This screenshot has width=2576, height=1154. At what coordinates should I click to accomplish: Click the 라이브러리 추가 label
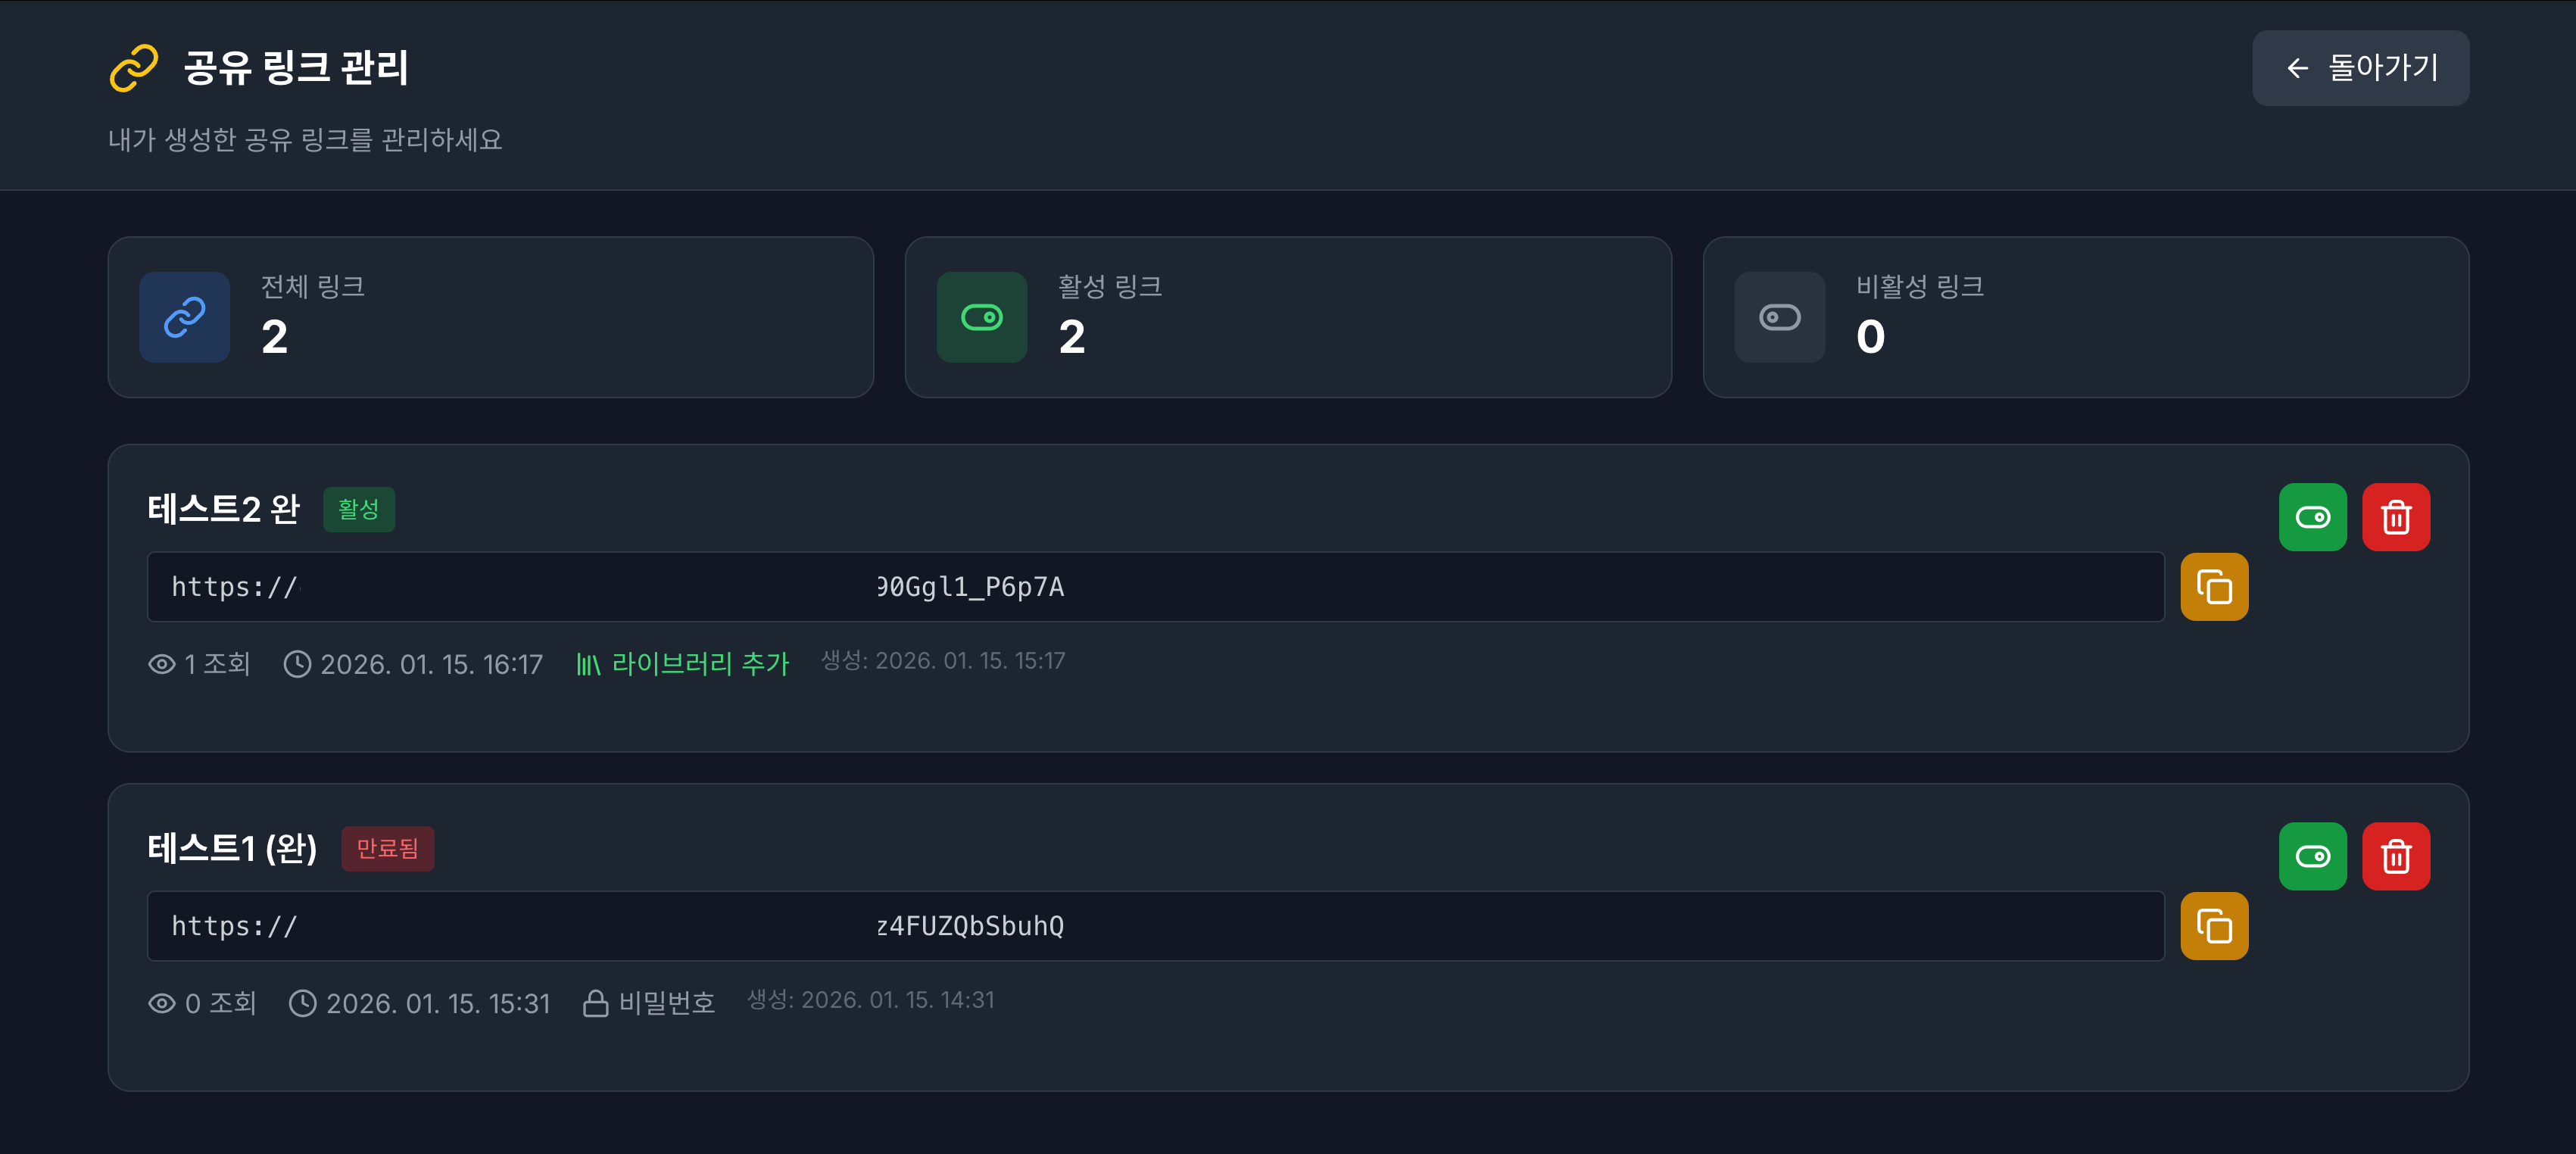point(699,664)
